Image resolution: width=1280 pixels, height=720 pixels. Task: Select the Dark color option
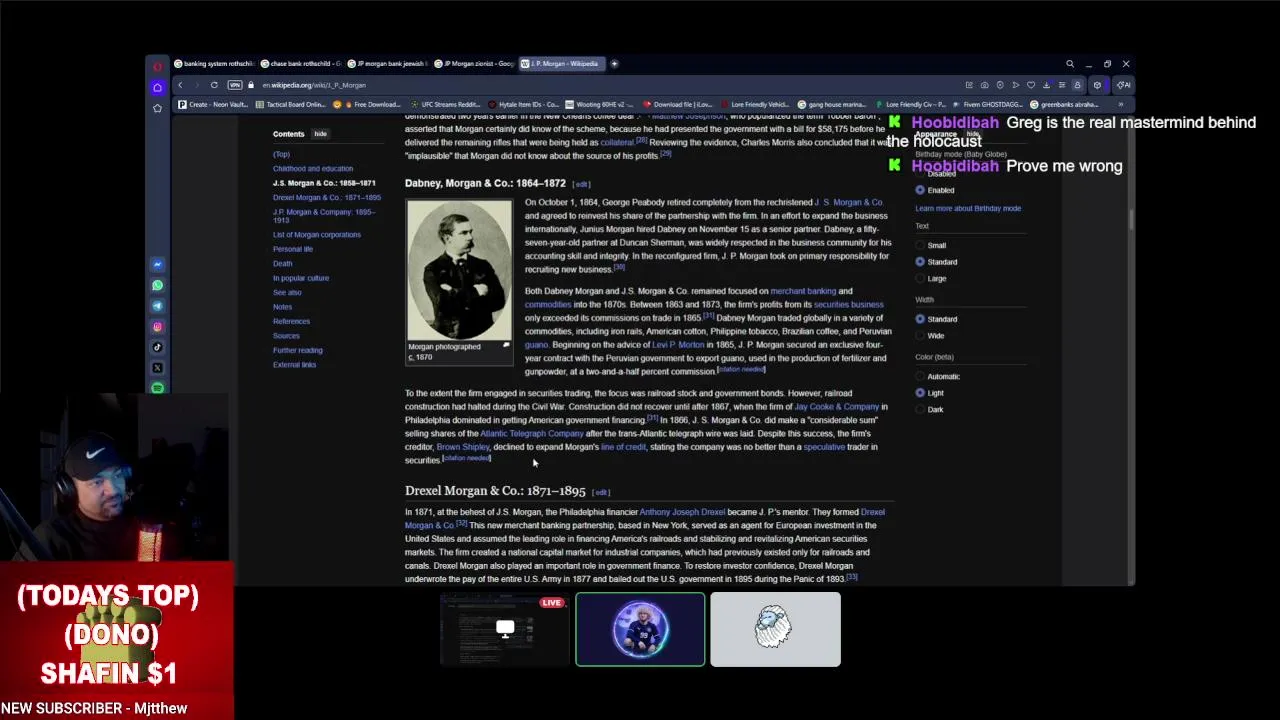coord(920,410)
